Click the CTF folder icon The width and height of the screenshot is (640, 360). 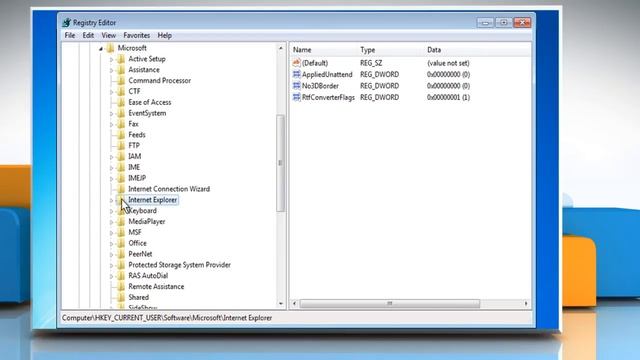(121, 91)
